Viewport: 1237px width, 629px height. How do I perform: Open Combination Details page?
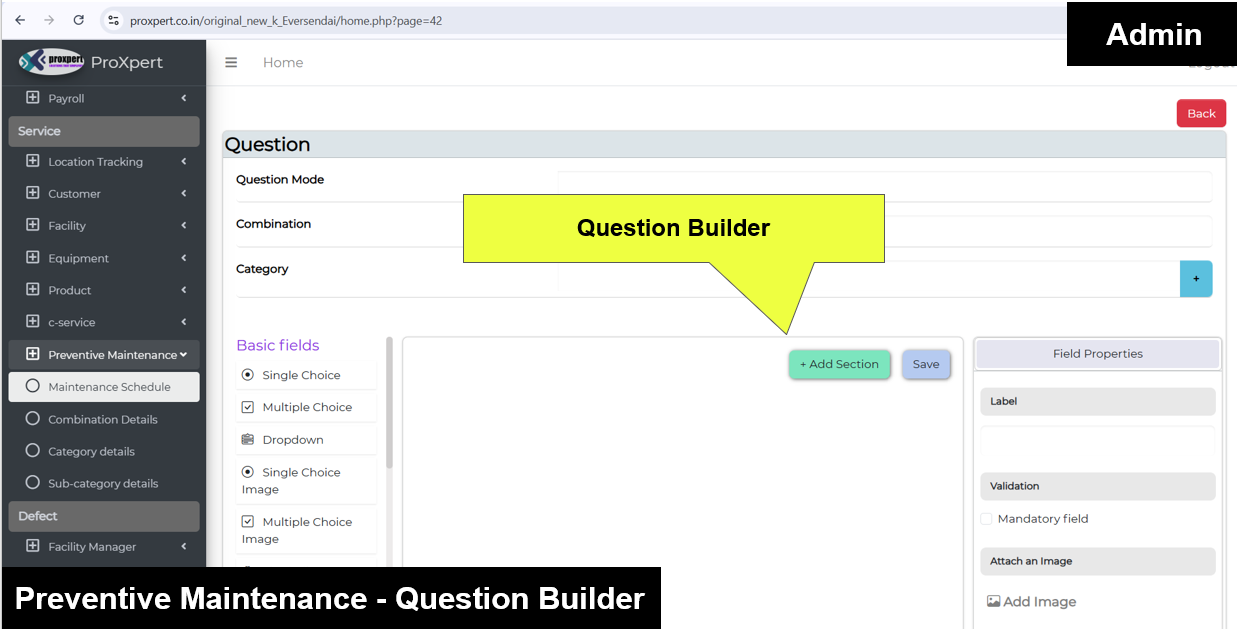[102, 419]
